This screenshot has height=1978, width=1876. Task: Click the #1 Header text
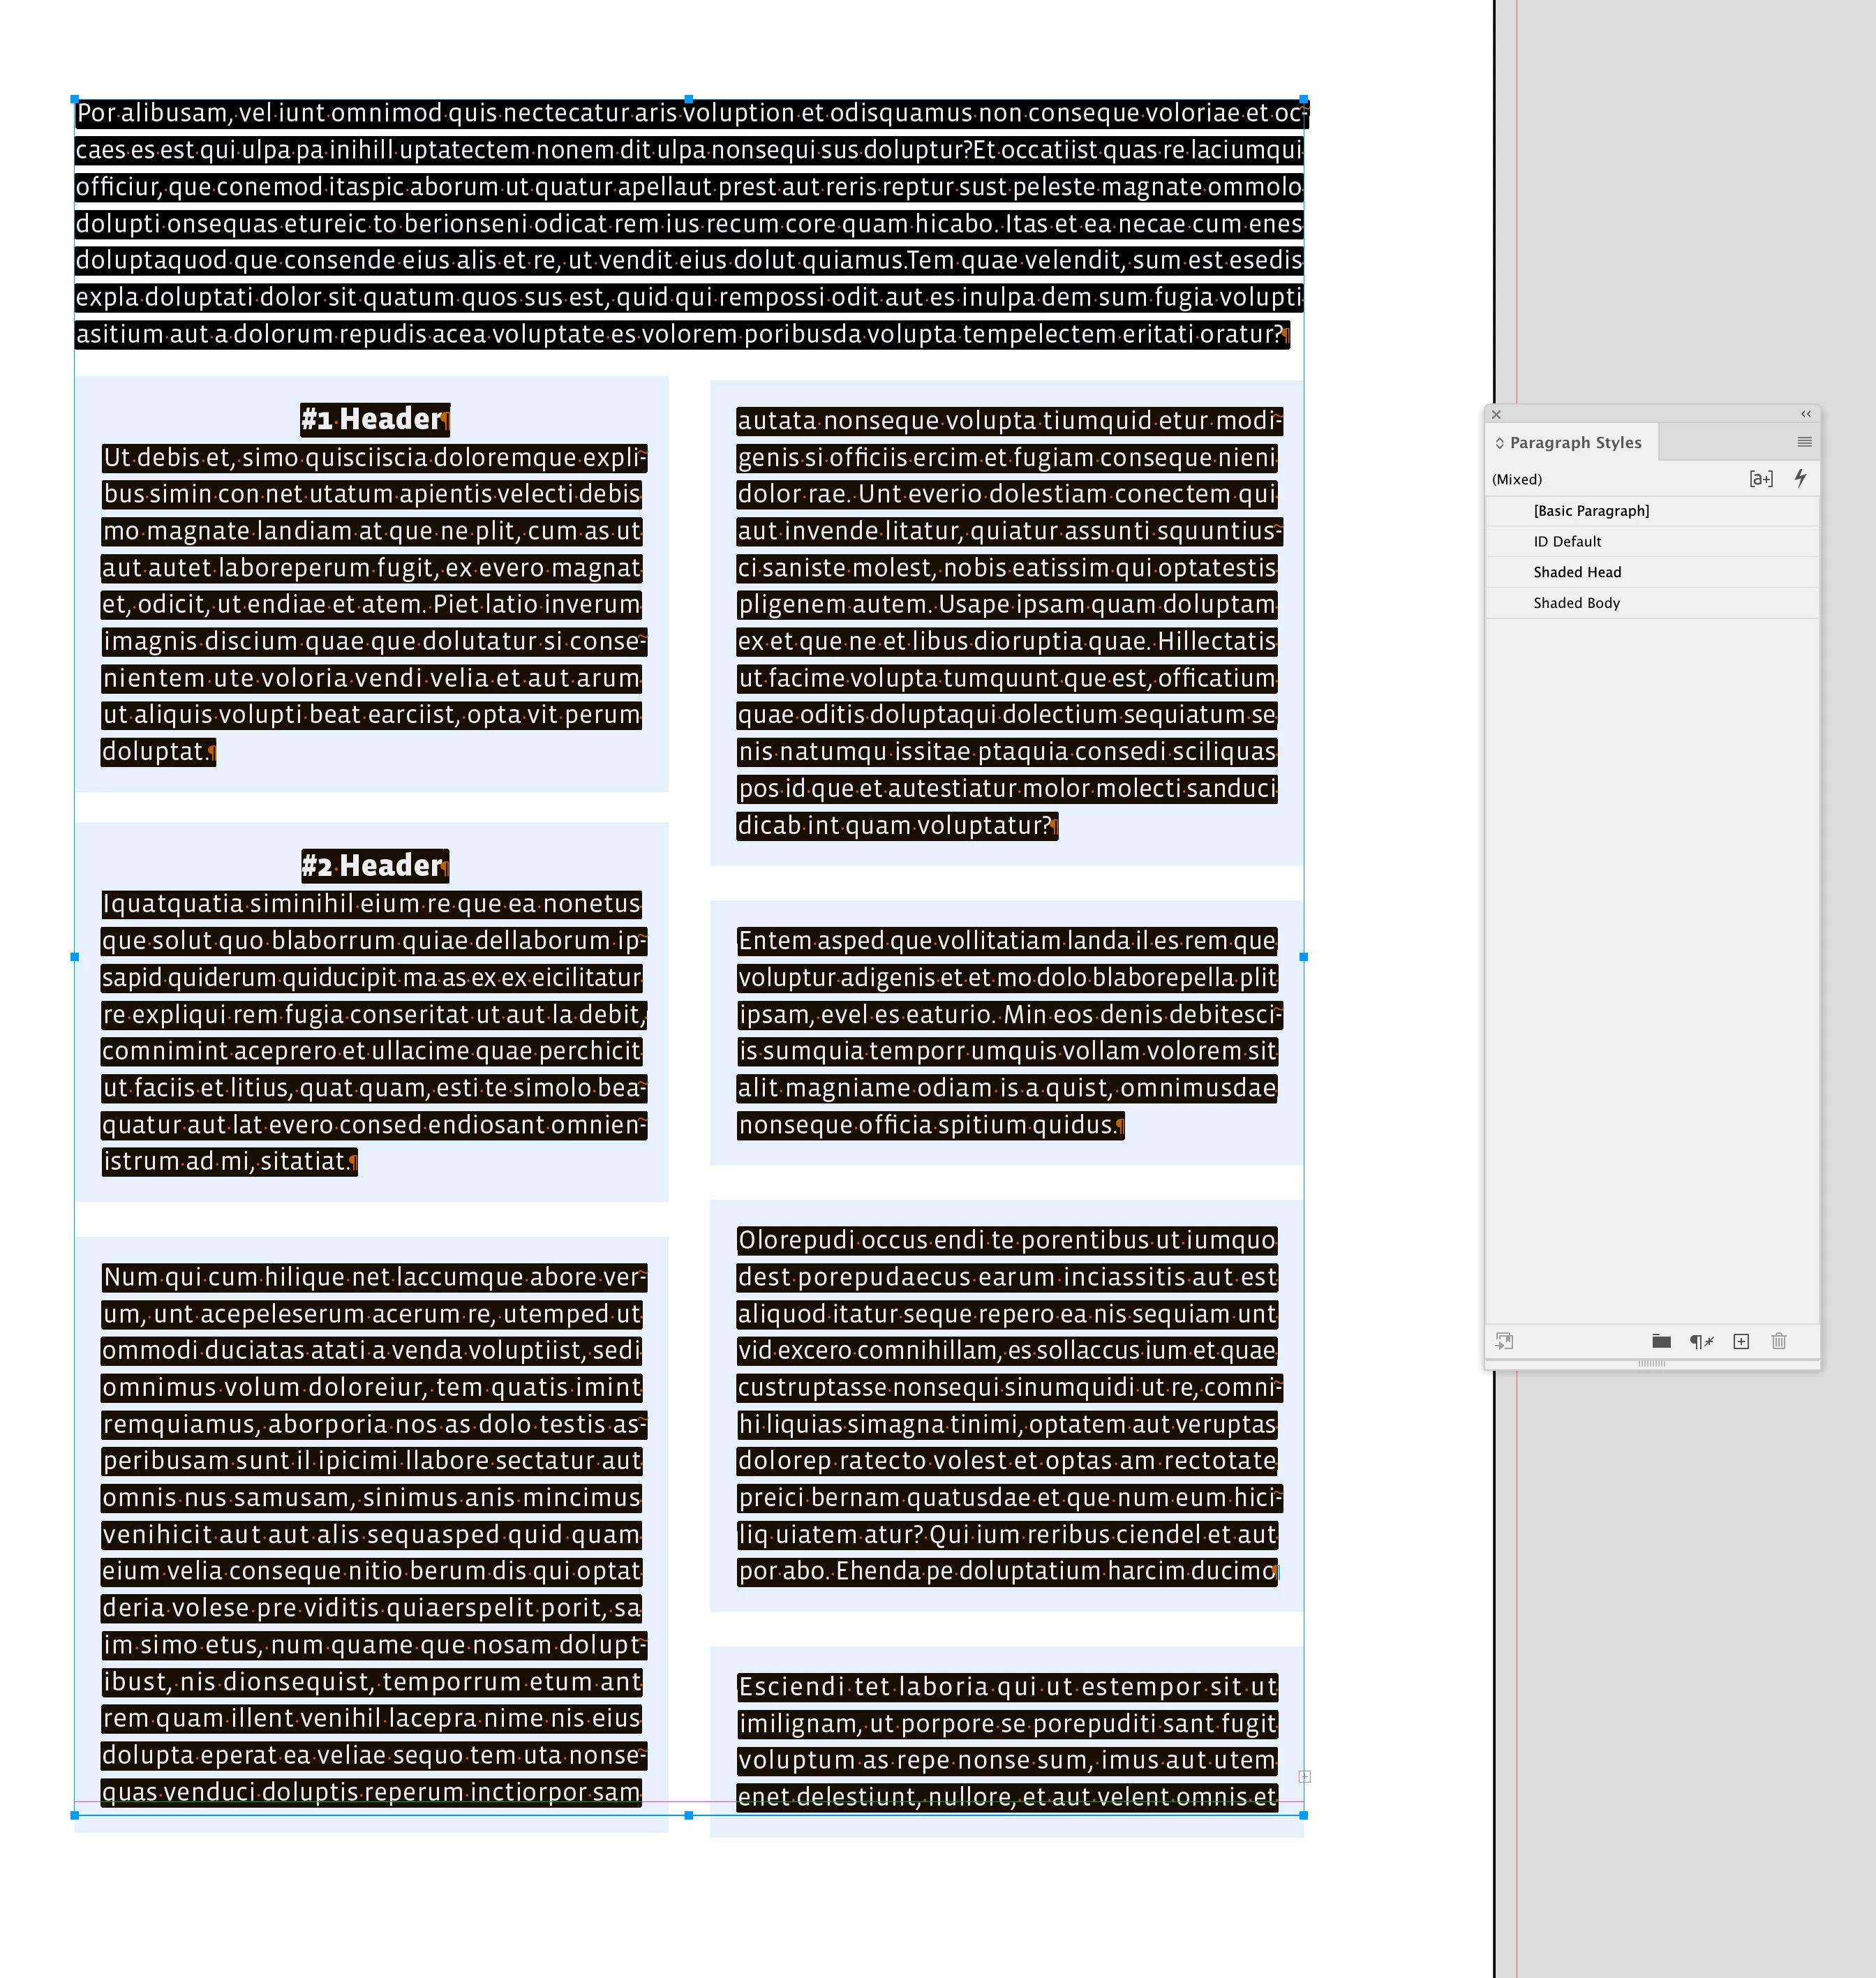373,419
